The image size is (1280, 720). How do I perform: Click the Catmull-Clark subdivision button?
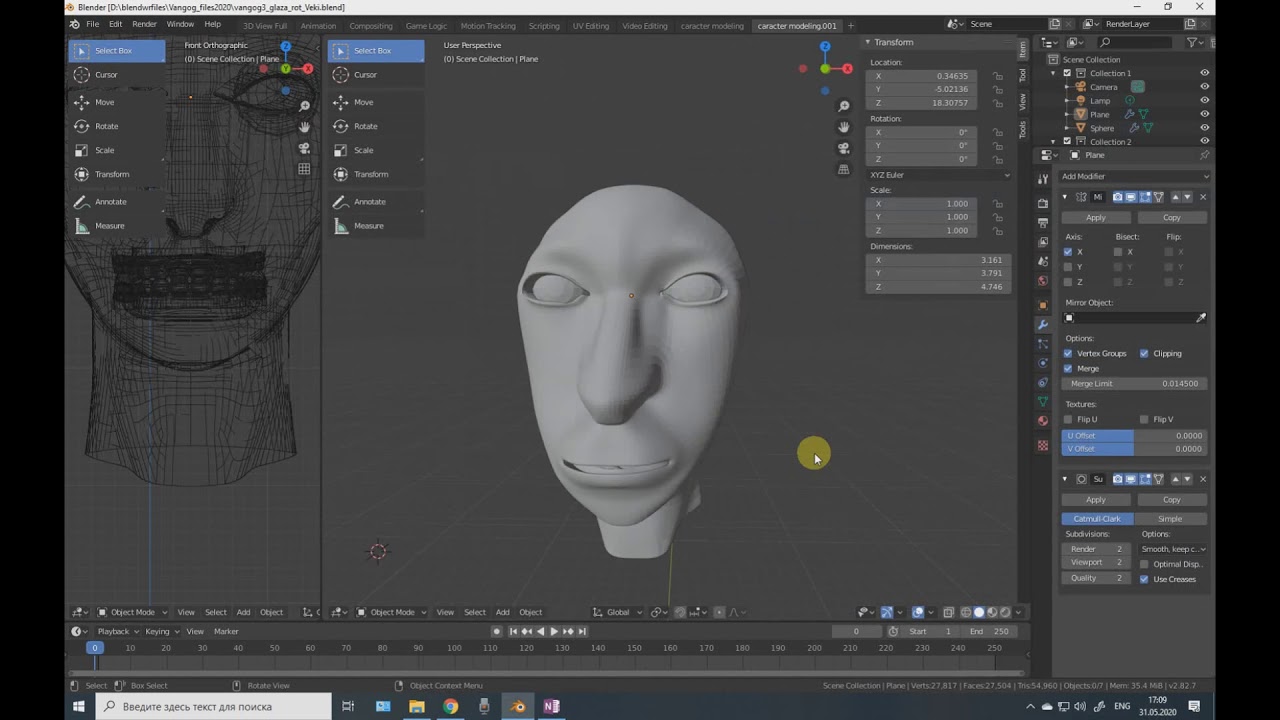1097,519
